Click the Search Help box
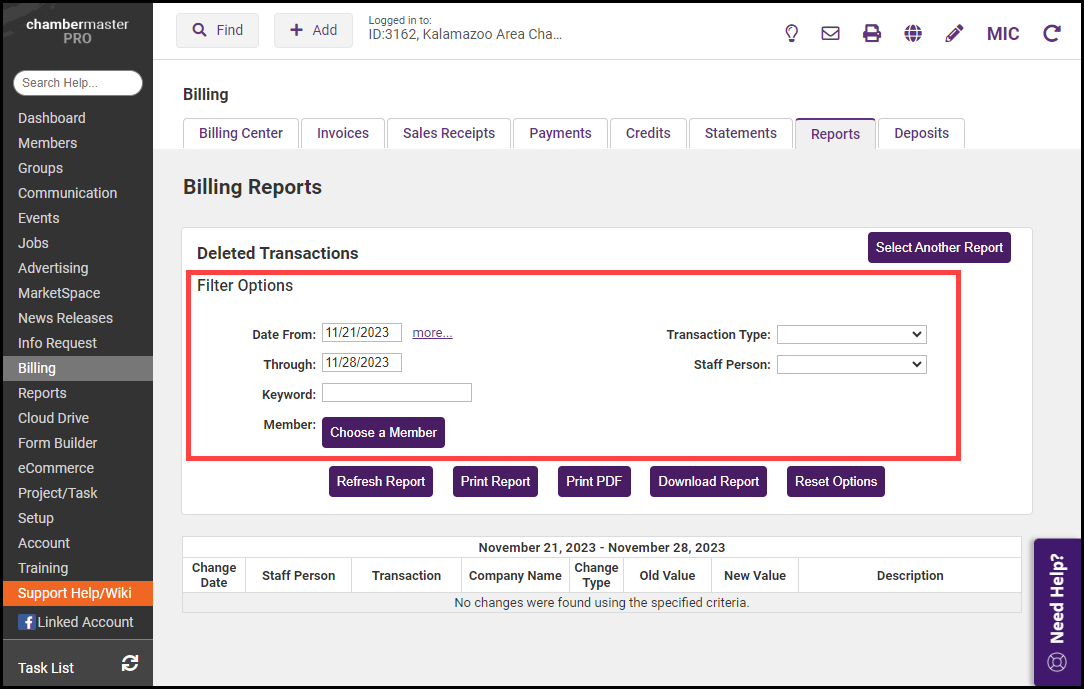 pyautogui.click(x=78, y=83)
